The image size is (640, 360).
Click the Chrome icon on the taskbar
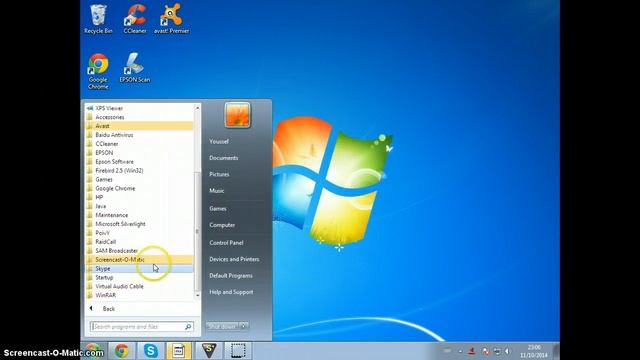pos(122,351)
